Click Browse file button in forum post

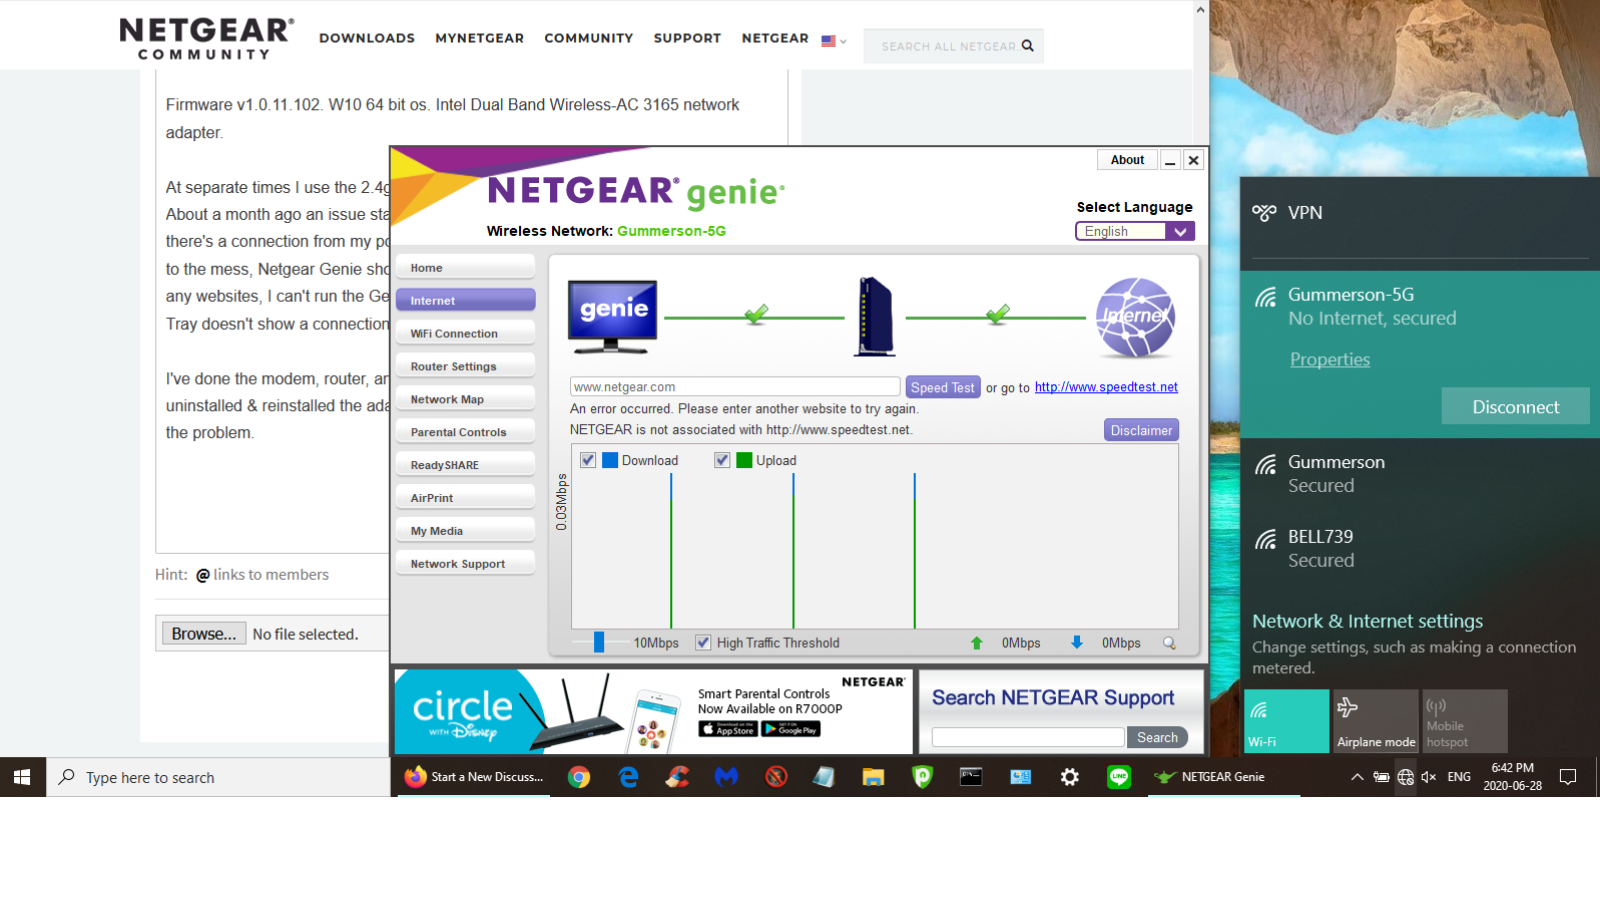(x=204, y=633)
